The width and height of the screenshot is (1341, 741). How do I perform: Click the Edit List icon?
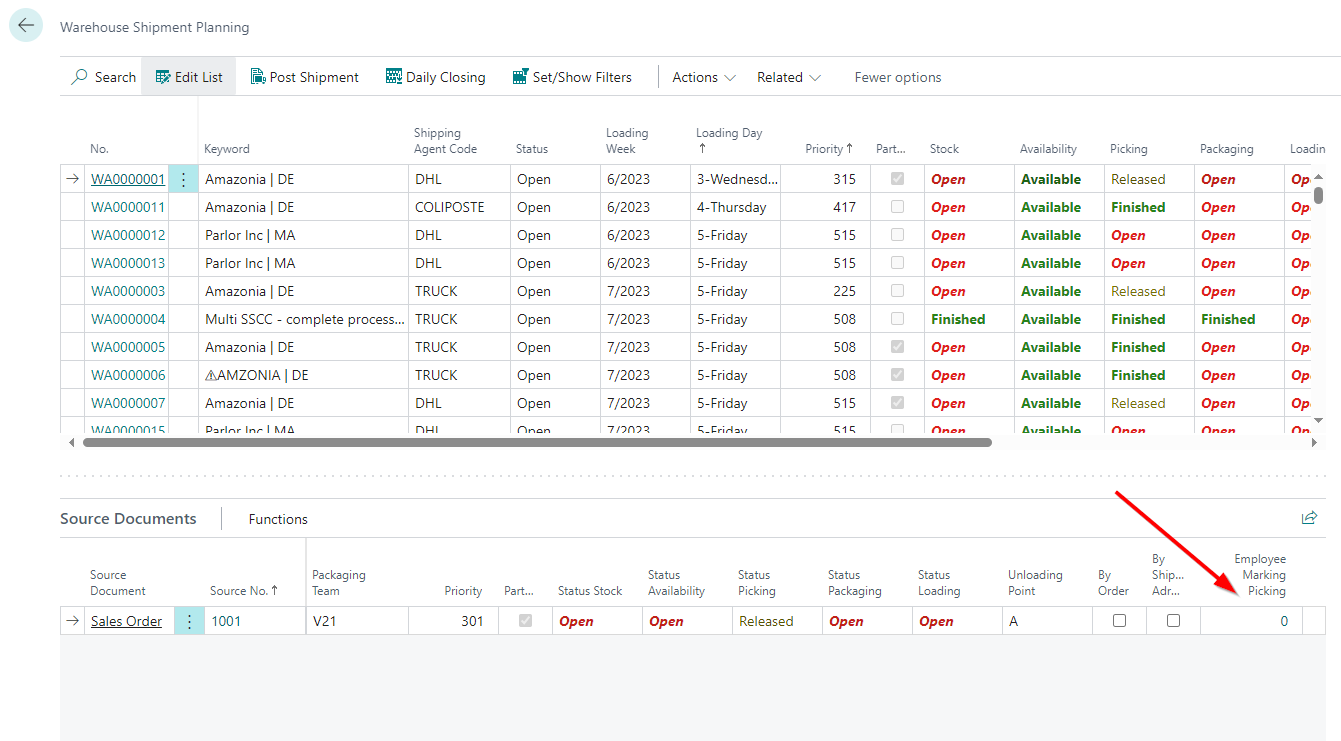coord(163,77)
